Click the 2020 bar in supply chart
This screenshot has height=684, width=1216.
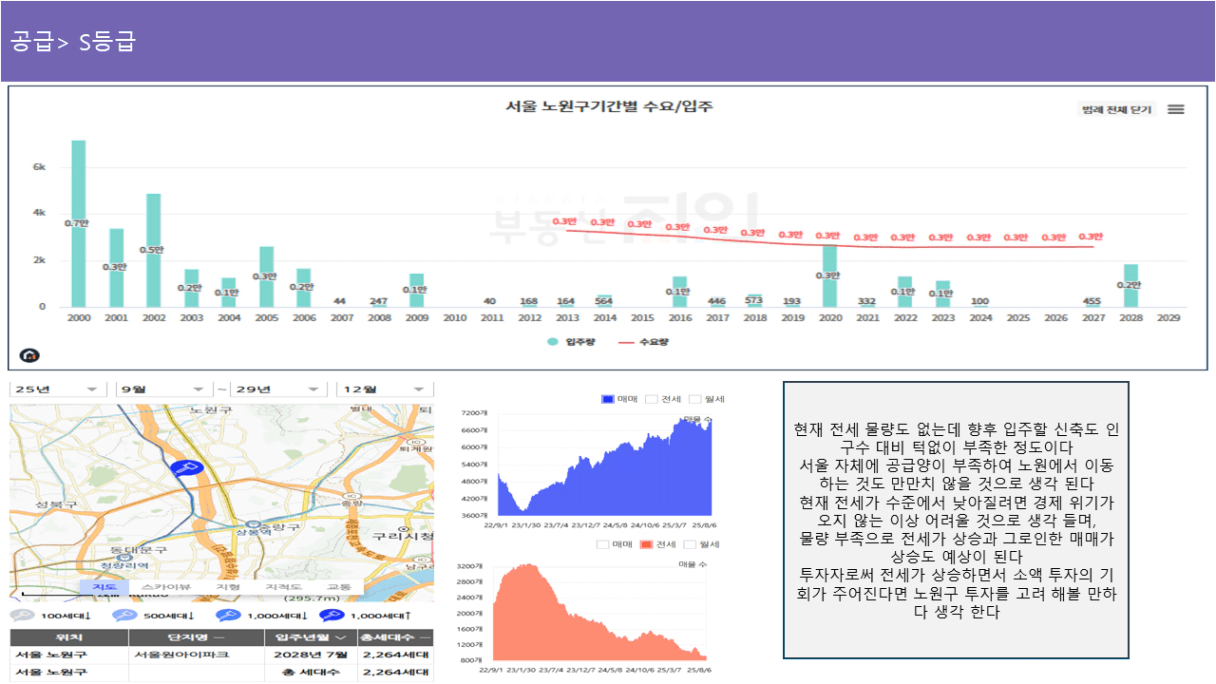coord(829,275)
